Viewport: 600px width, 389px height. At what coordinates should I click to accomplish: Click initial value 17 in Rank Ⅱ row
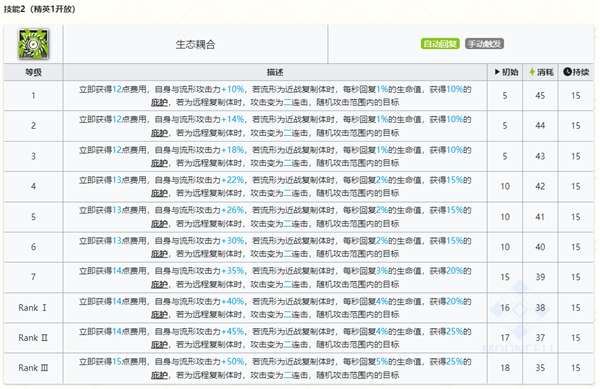tap(505, 338)
